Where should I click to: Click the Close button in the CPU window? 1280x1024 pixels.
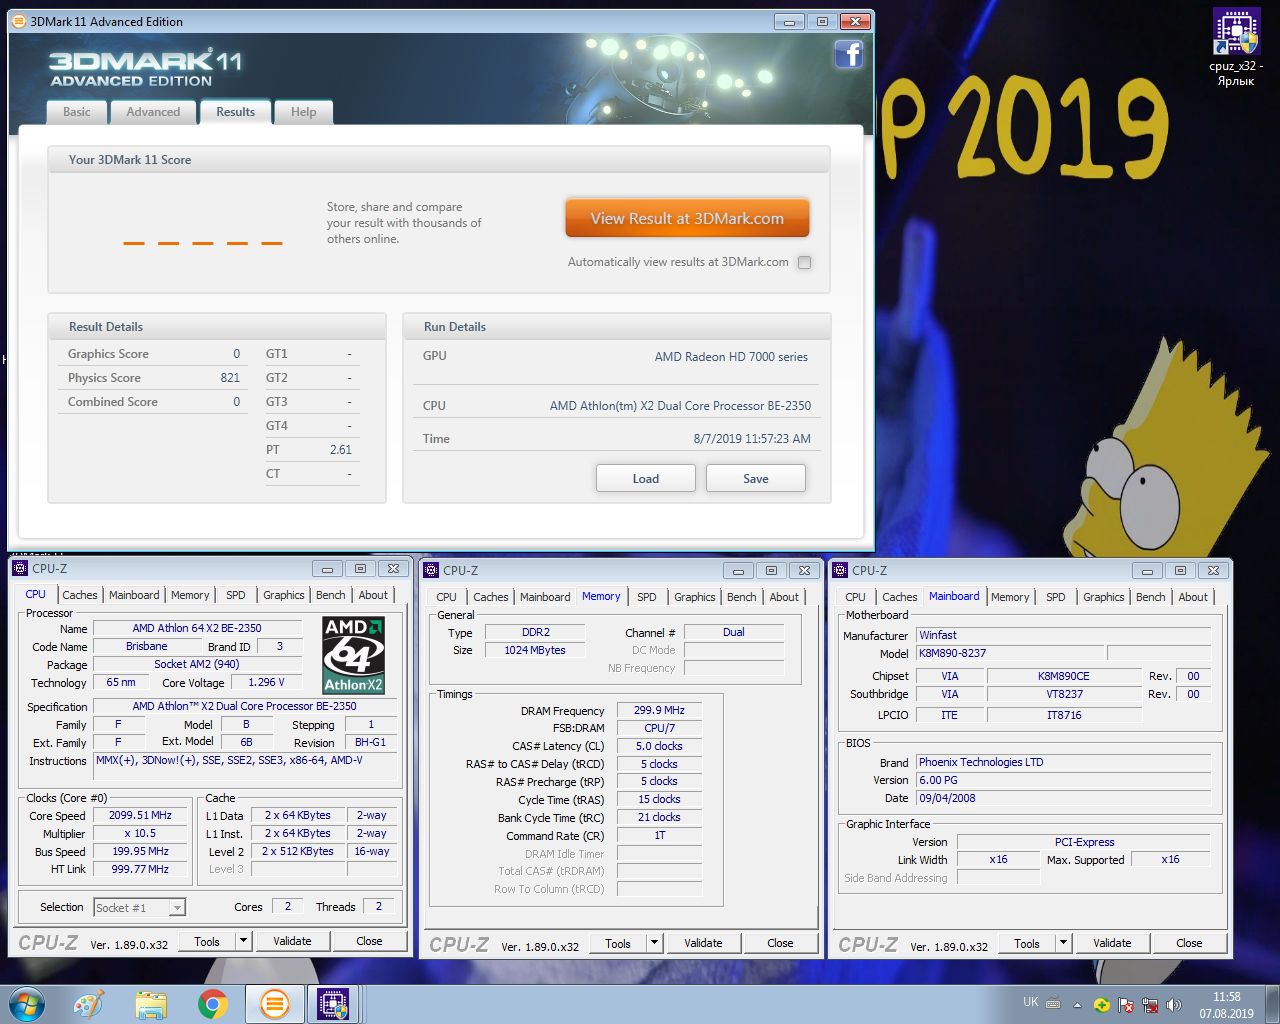pos(369,941)
